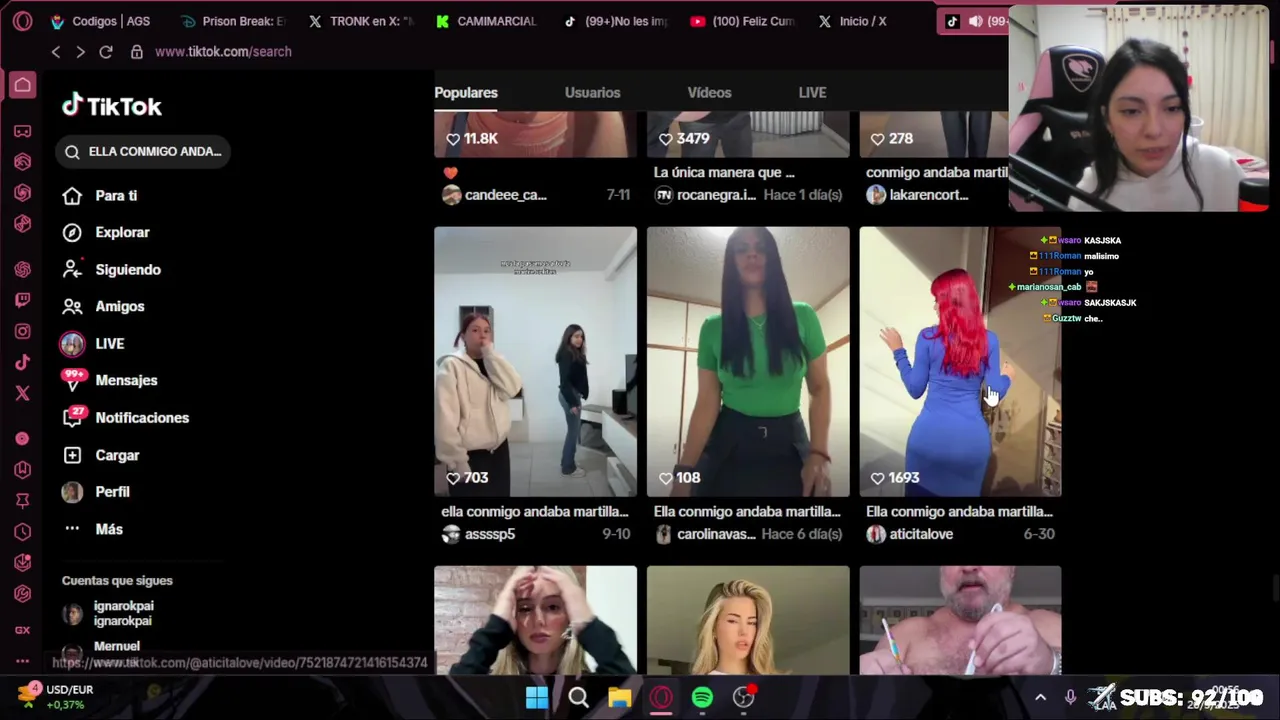Open Notificaciones icon with 27 badge
The image size is (1280, 720).
click(72, 417)
